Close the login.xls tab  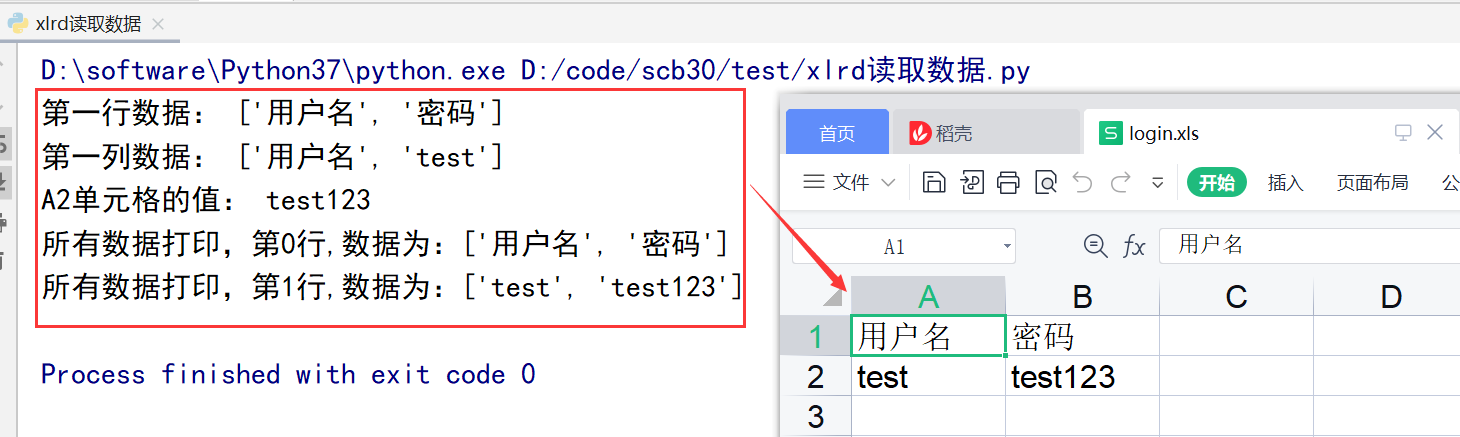(1435, 132)
